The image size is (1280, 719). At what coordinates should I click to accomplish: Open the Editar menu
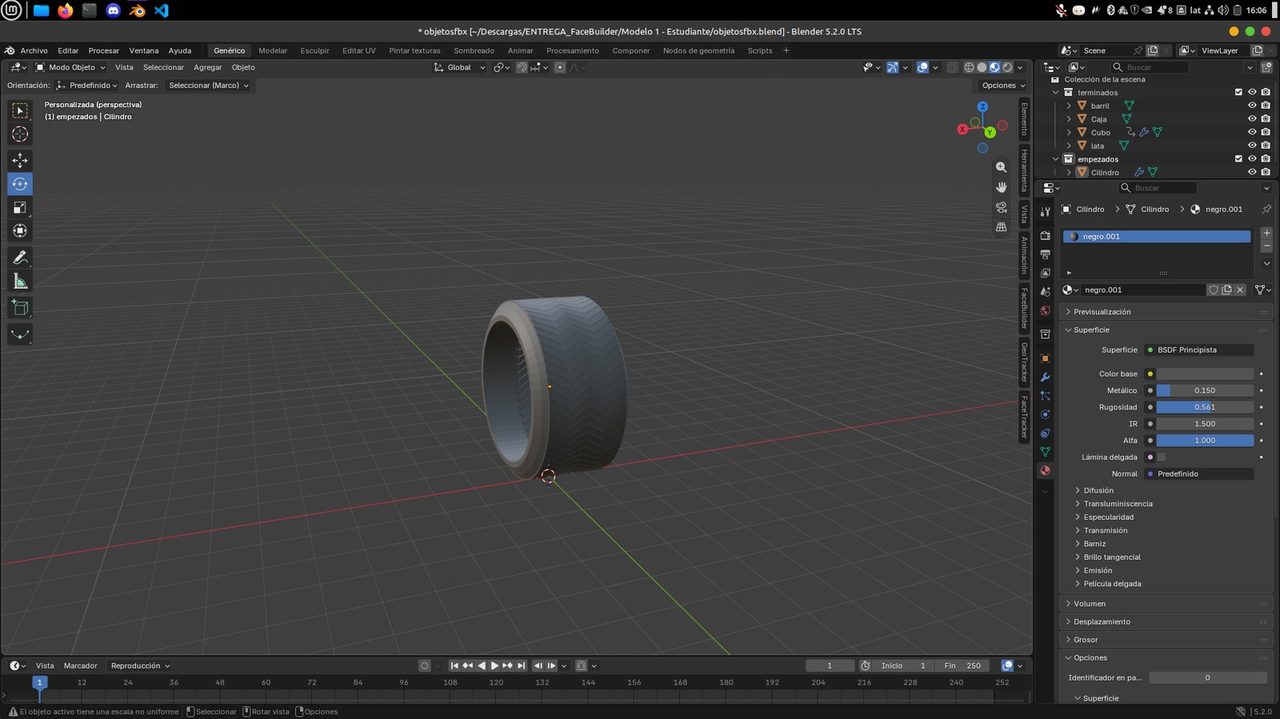(68, 50)
